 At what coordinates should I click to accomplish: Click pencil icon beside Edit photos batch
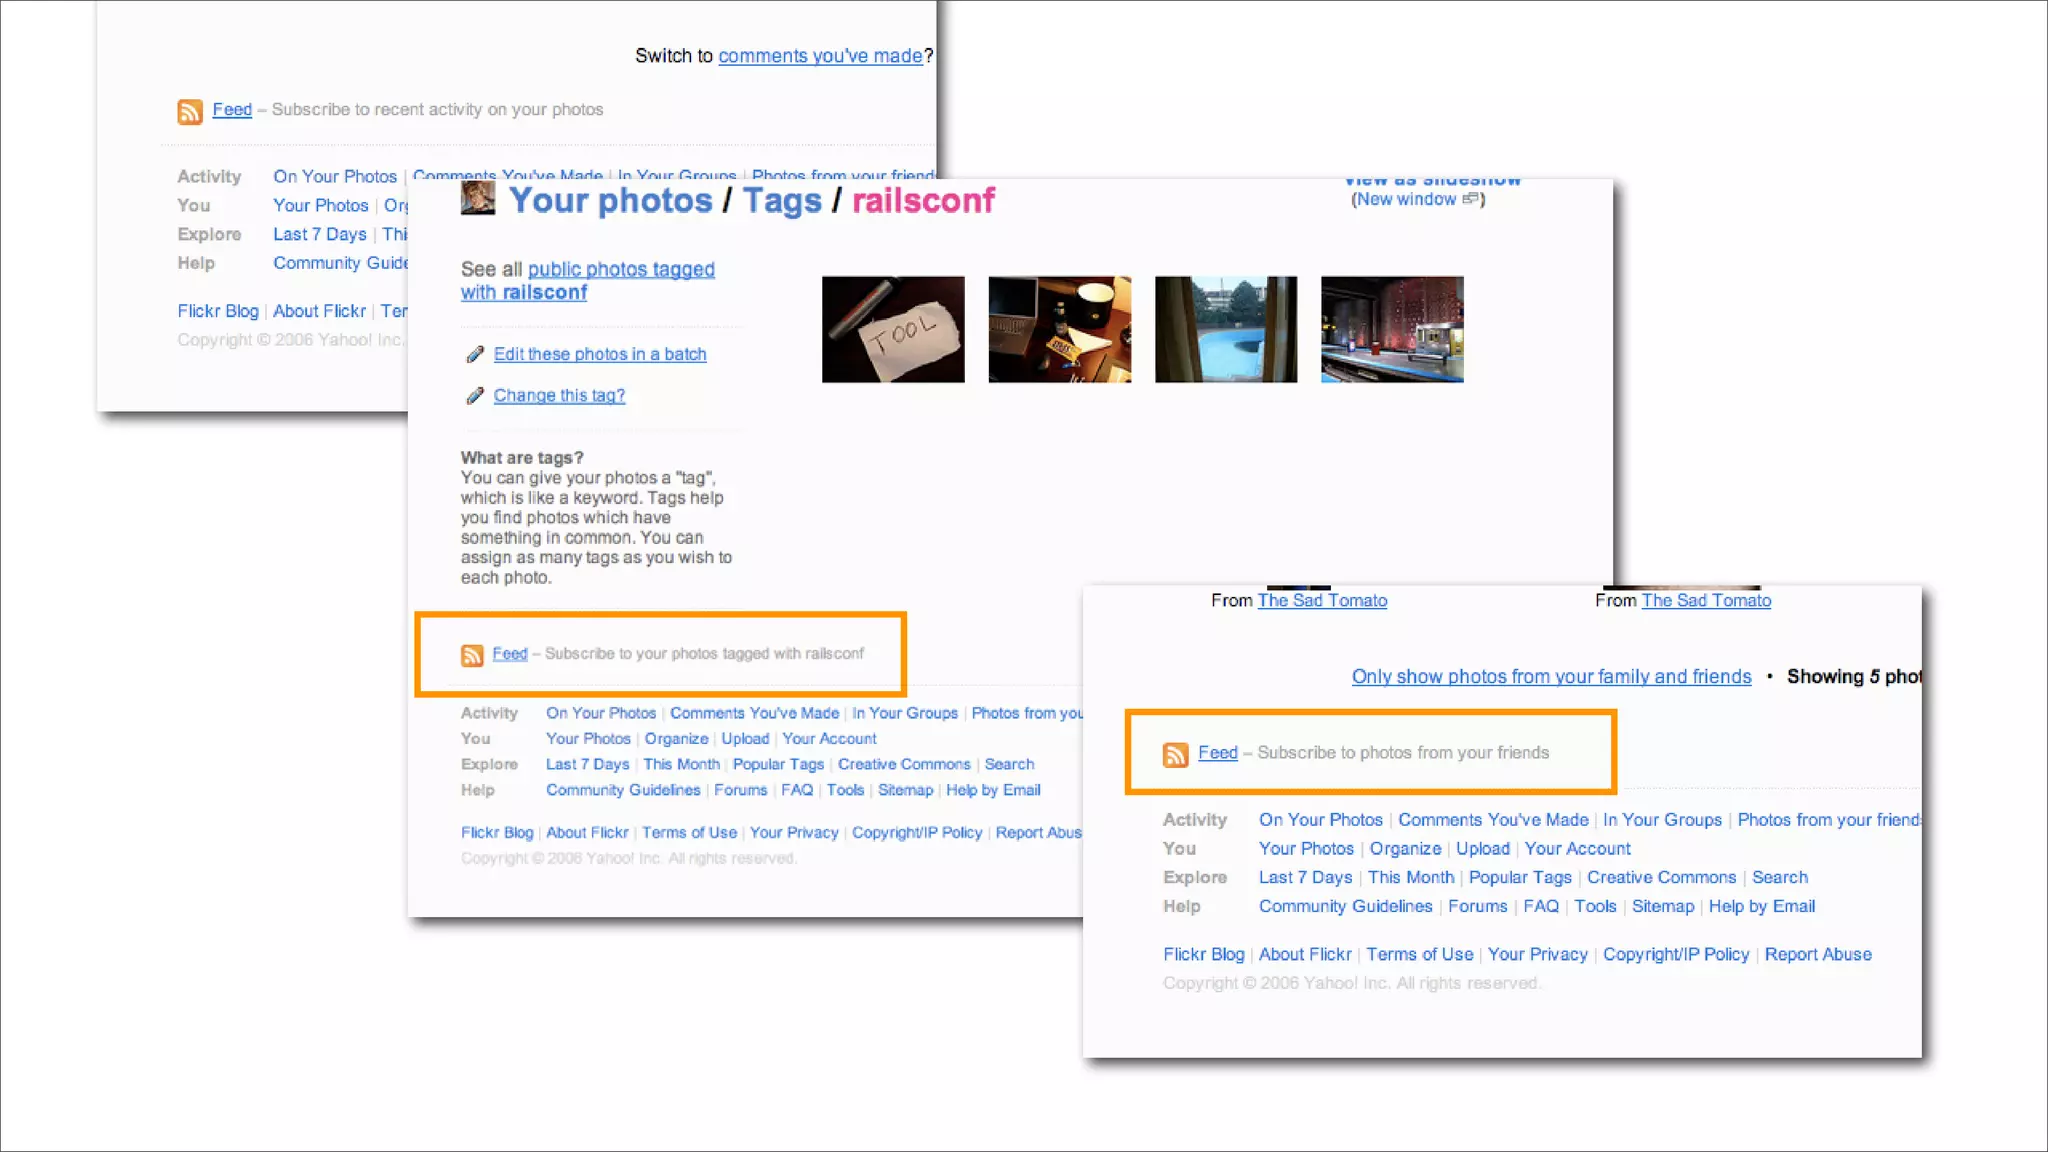[x=475, y=355]
